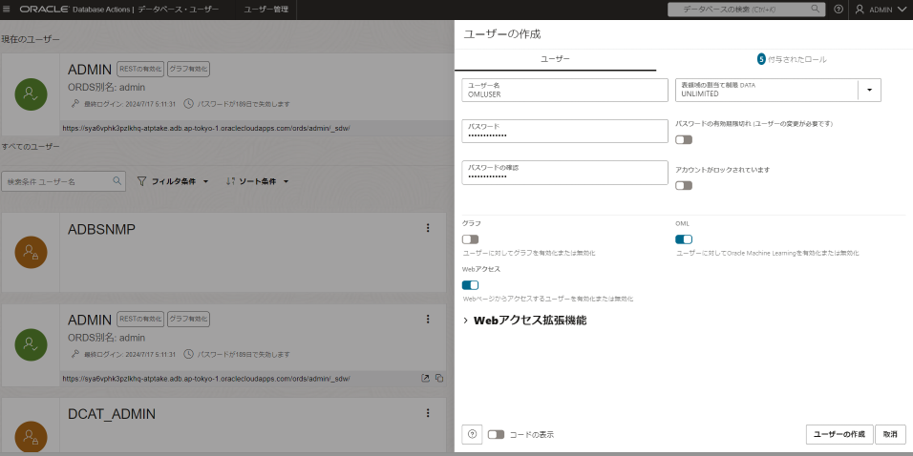Select the ユーザー tab
Image resolution: width=913 pixels, height=456 pixels.
click(x=555, y=60)
